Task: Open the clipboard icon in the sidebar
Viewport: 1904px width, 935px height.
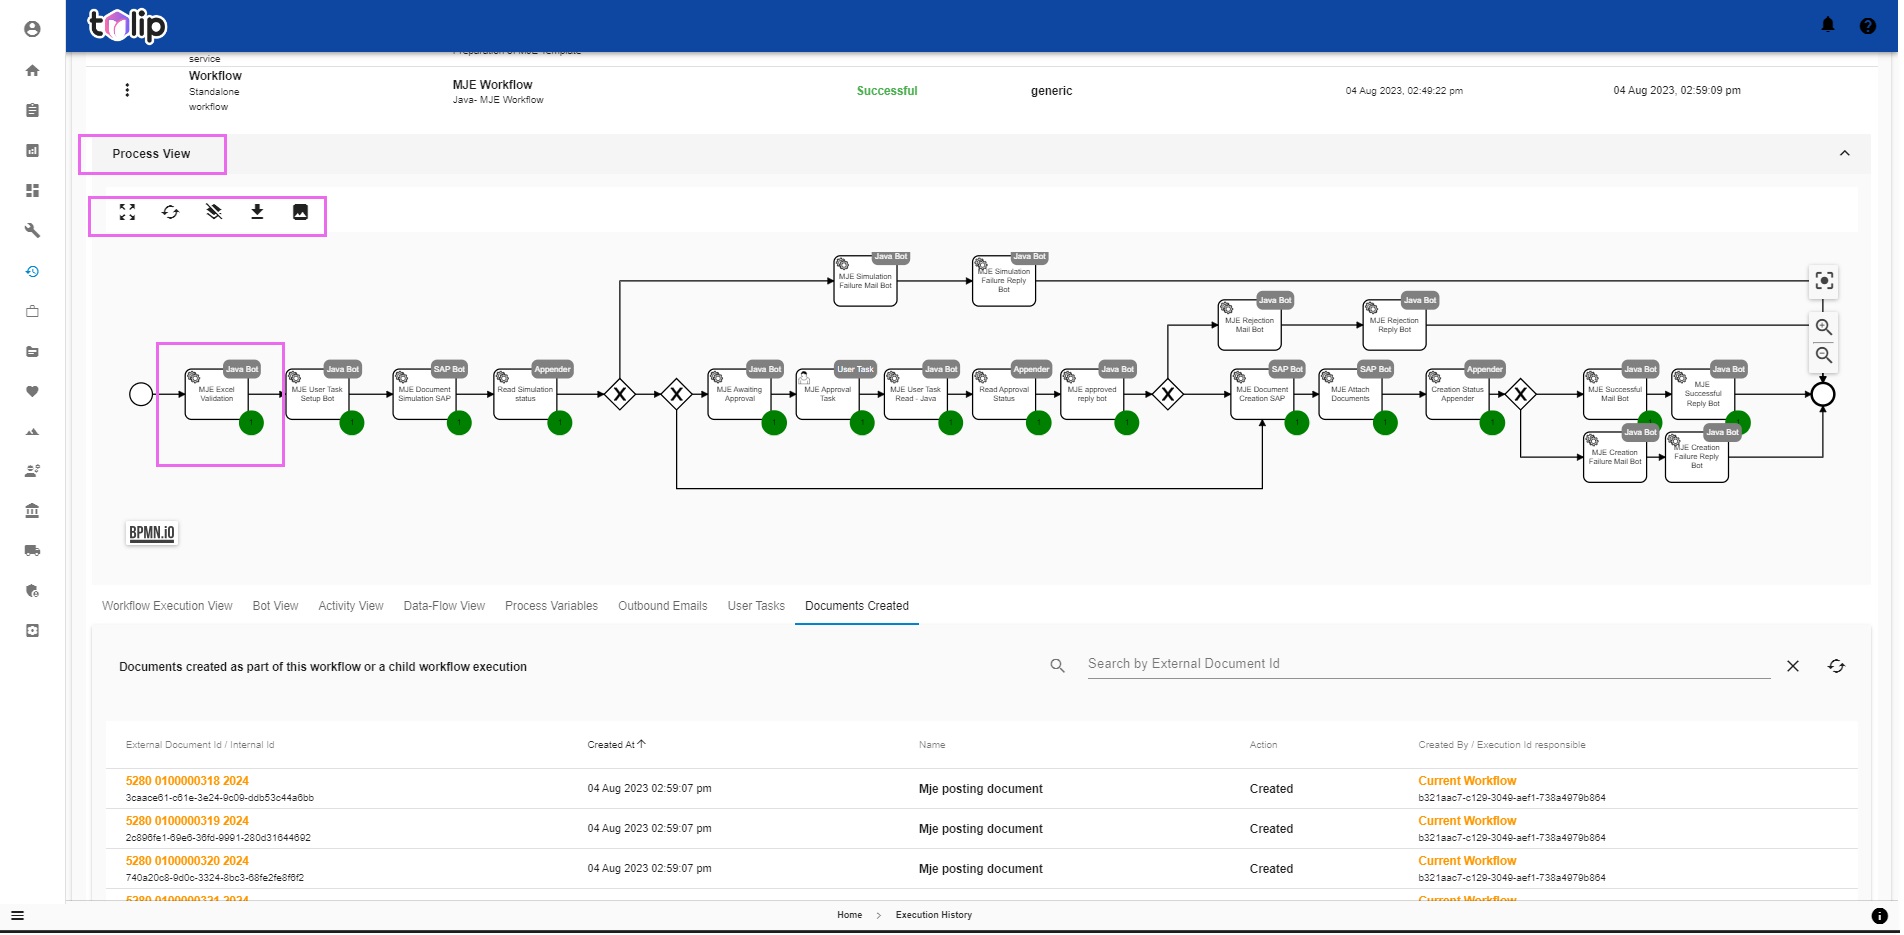Action: click(x=32, y=110)
